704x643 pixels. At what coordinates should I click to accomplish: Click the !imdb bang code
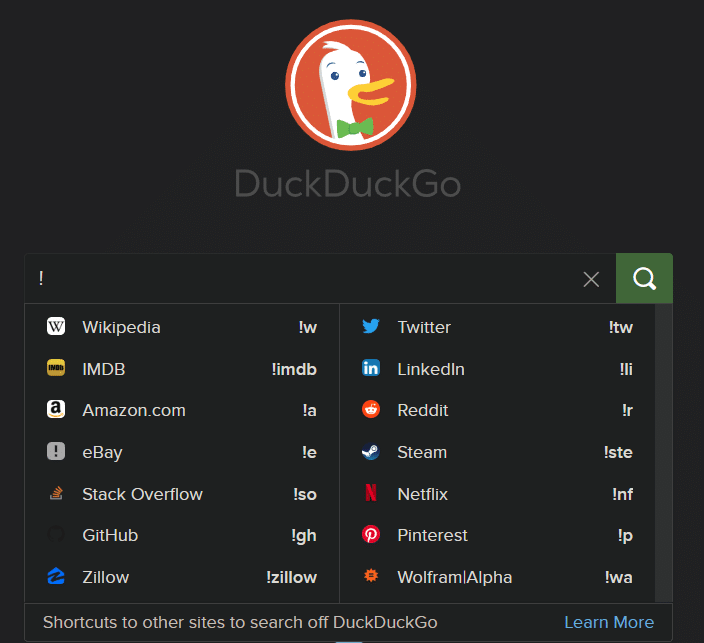295,369
